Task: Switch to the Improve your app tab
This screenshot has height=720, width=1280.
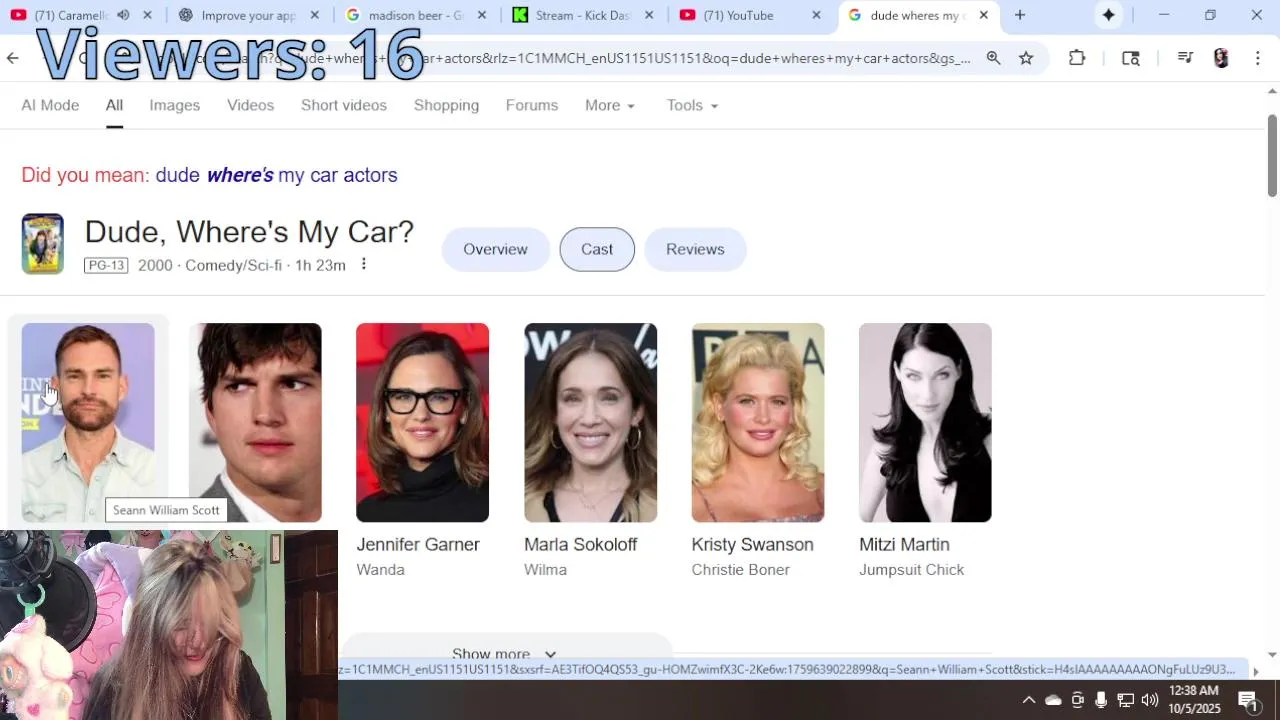Action: click(x=248, y=15)
